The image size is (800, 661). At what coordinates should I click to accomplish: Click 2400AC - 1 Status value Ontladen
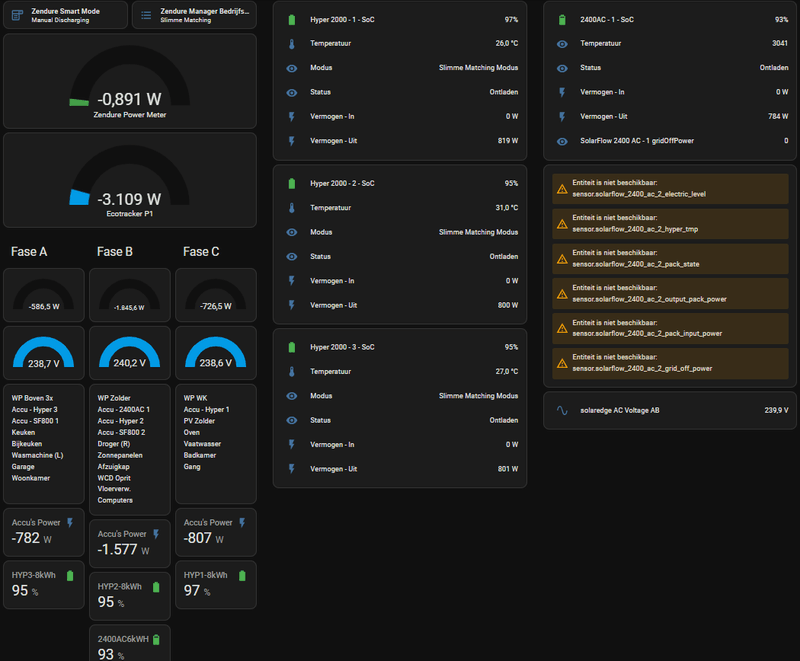tap(773, 67)
